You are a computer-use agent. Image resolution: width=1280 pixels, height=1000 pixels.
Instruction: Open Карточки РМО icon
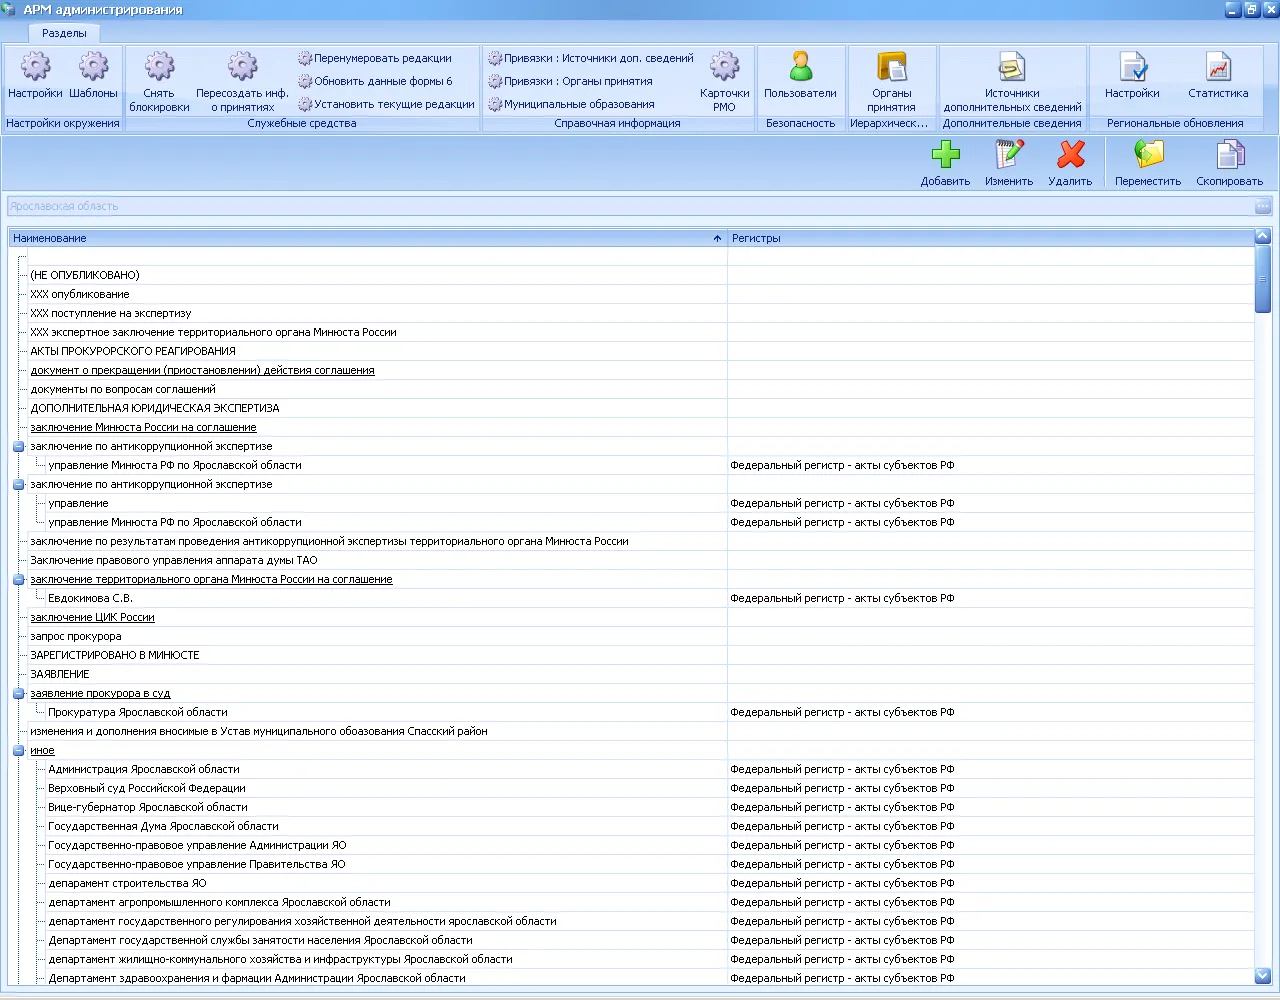pos(725,67)
